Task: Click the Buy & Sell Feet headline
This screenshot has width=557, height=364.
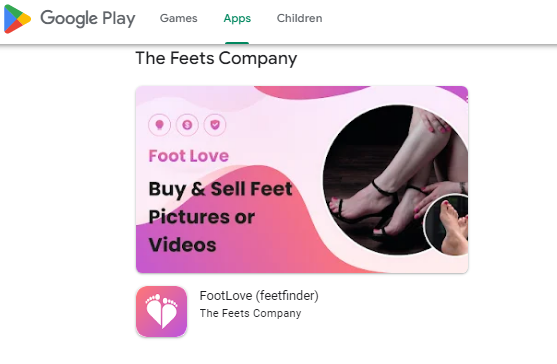Action: tap(220, 189)
